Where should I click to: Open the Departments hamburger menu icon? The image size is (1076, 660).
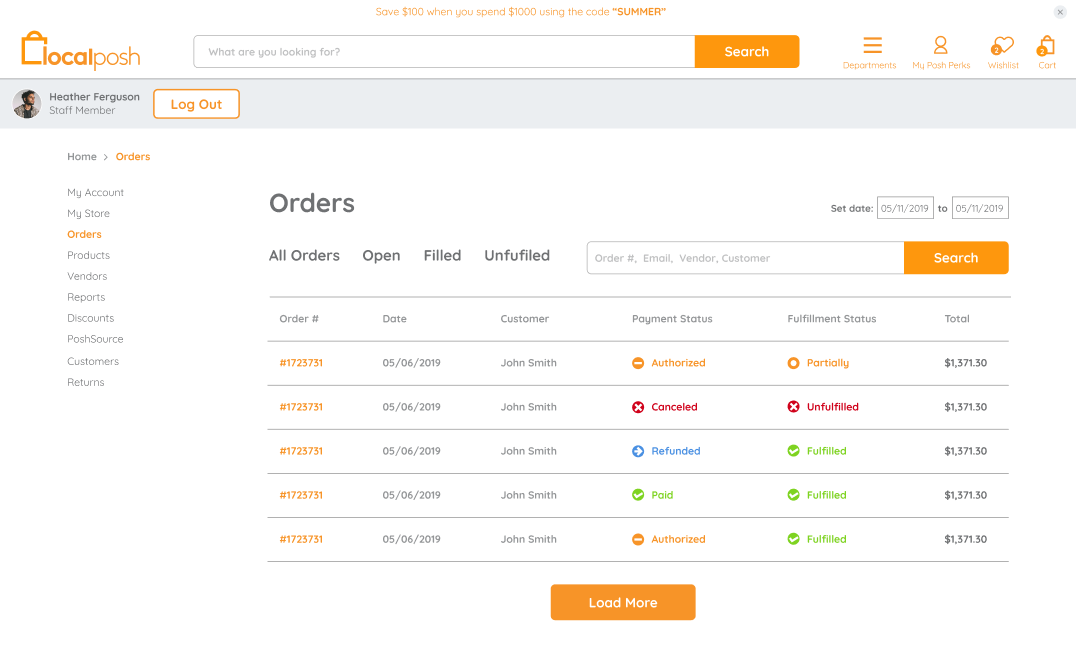coord(872,45)
